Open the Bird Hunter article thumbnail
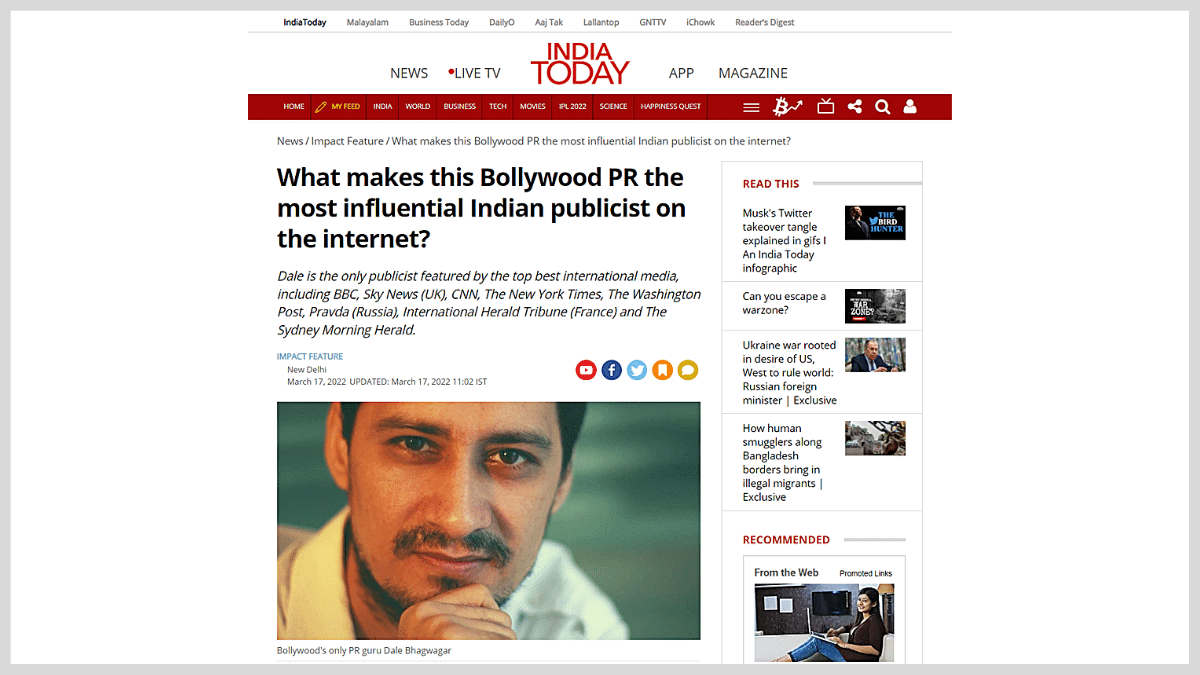 [875, 223]
